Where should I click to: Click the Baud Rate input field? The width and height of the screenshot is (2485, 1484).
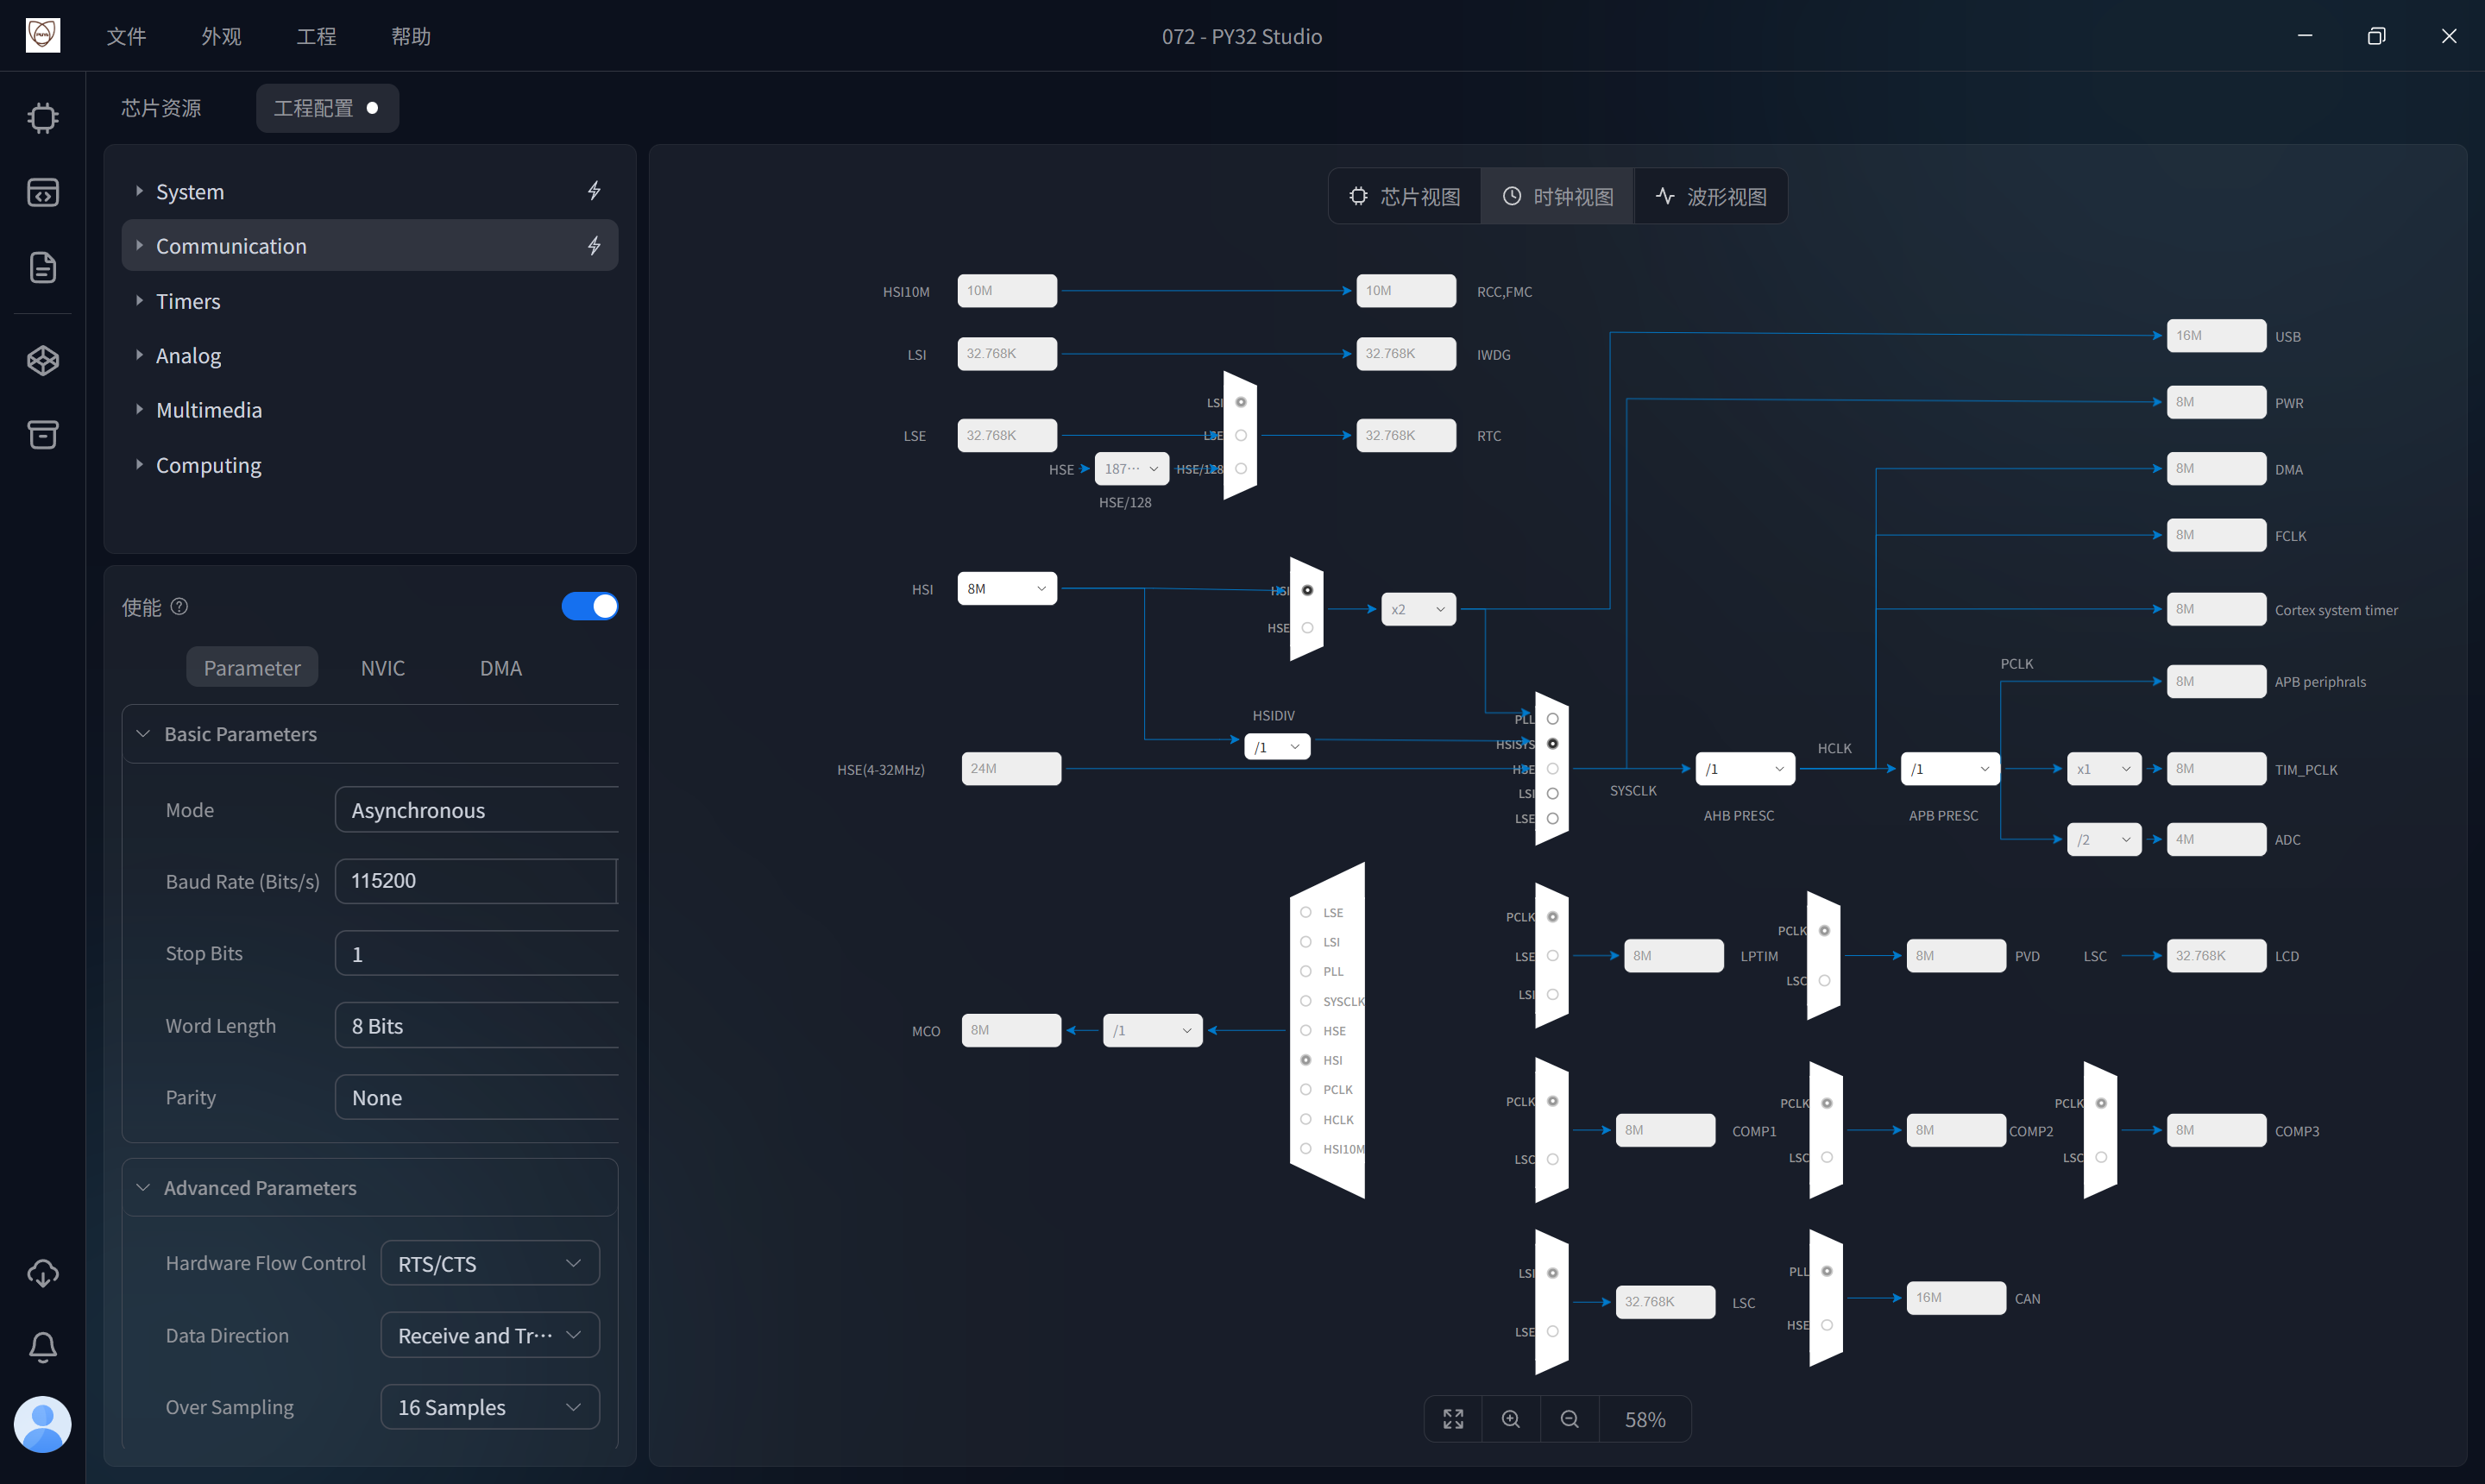476,881
